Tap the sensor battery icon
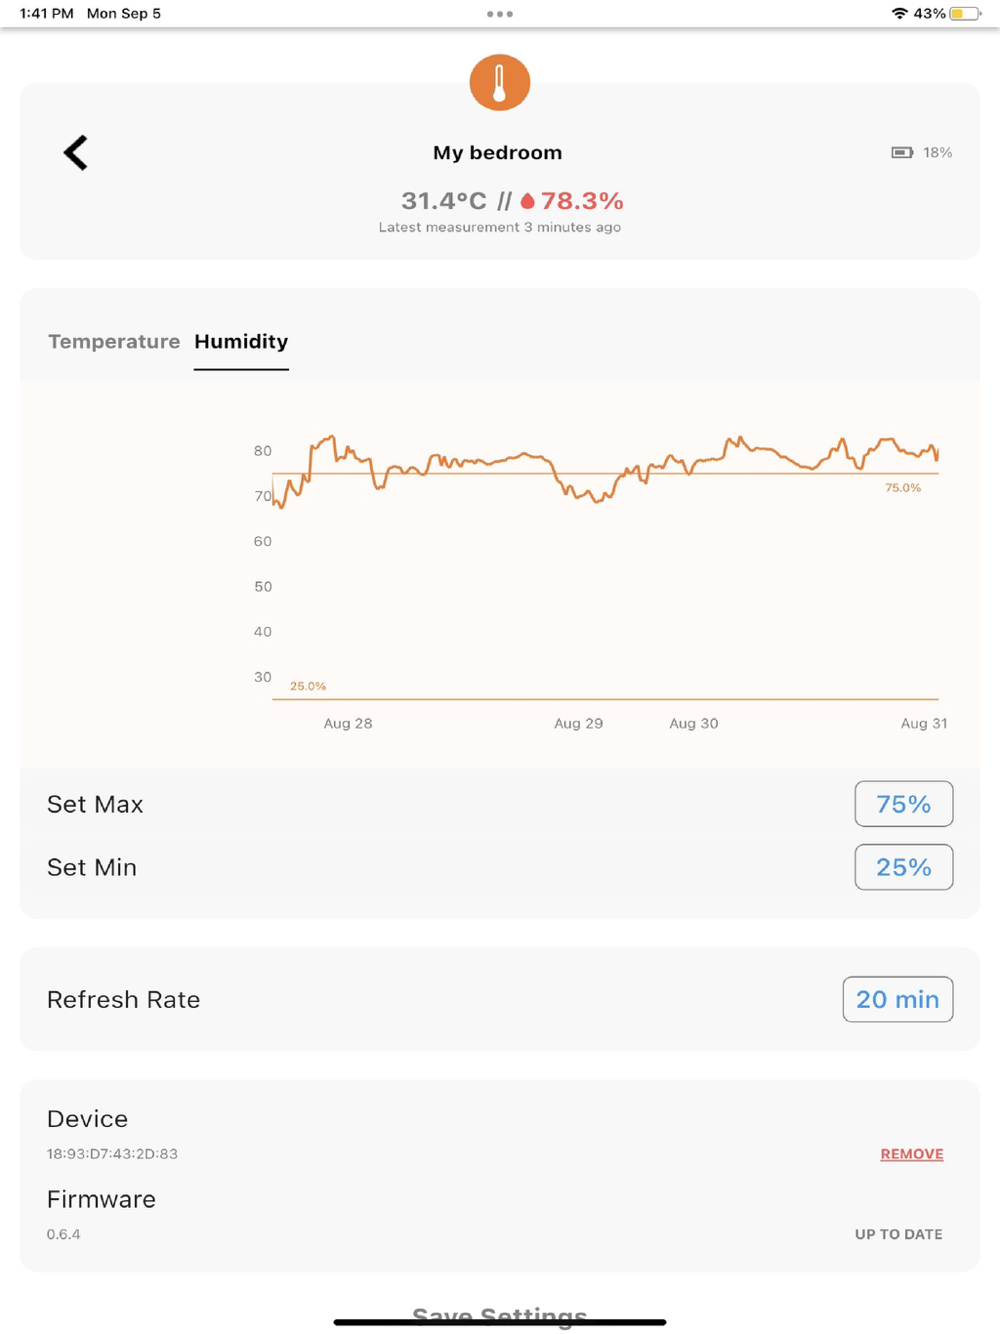 point(902,153)
